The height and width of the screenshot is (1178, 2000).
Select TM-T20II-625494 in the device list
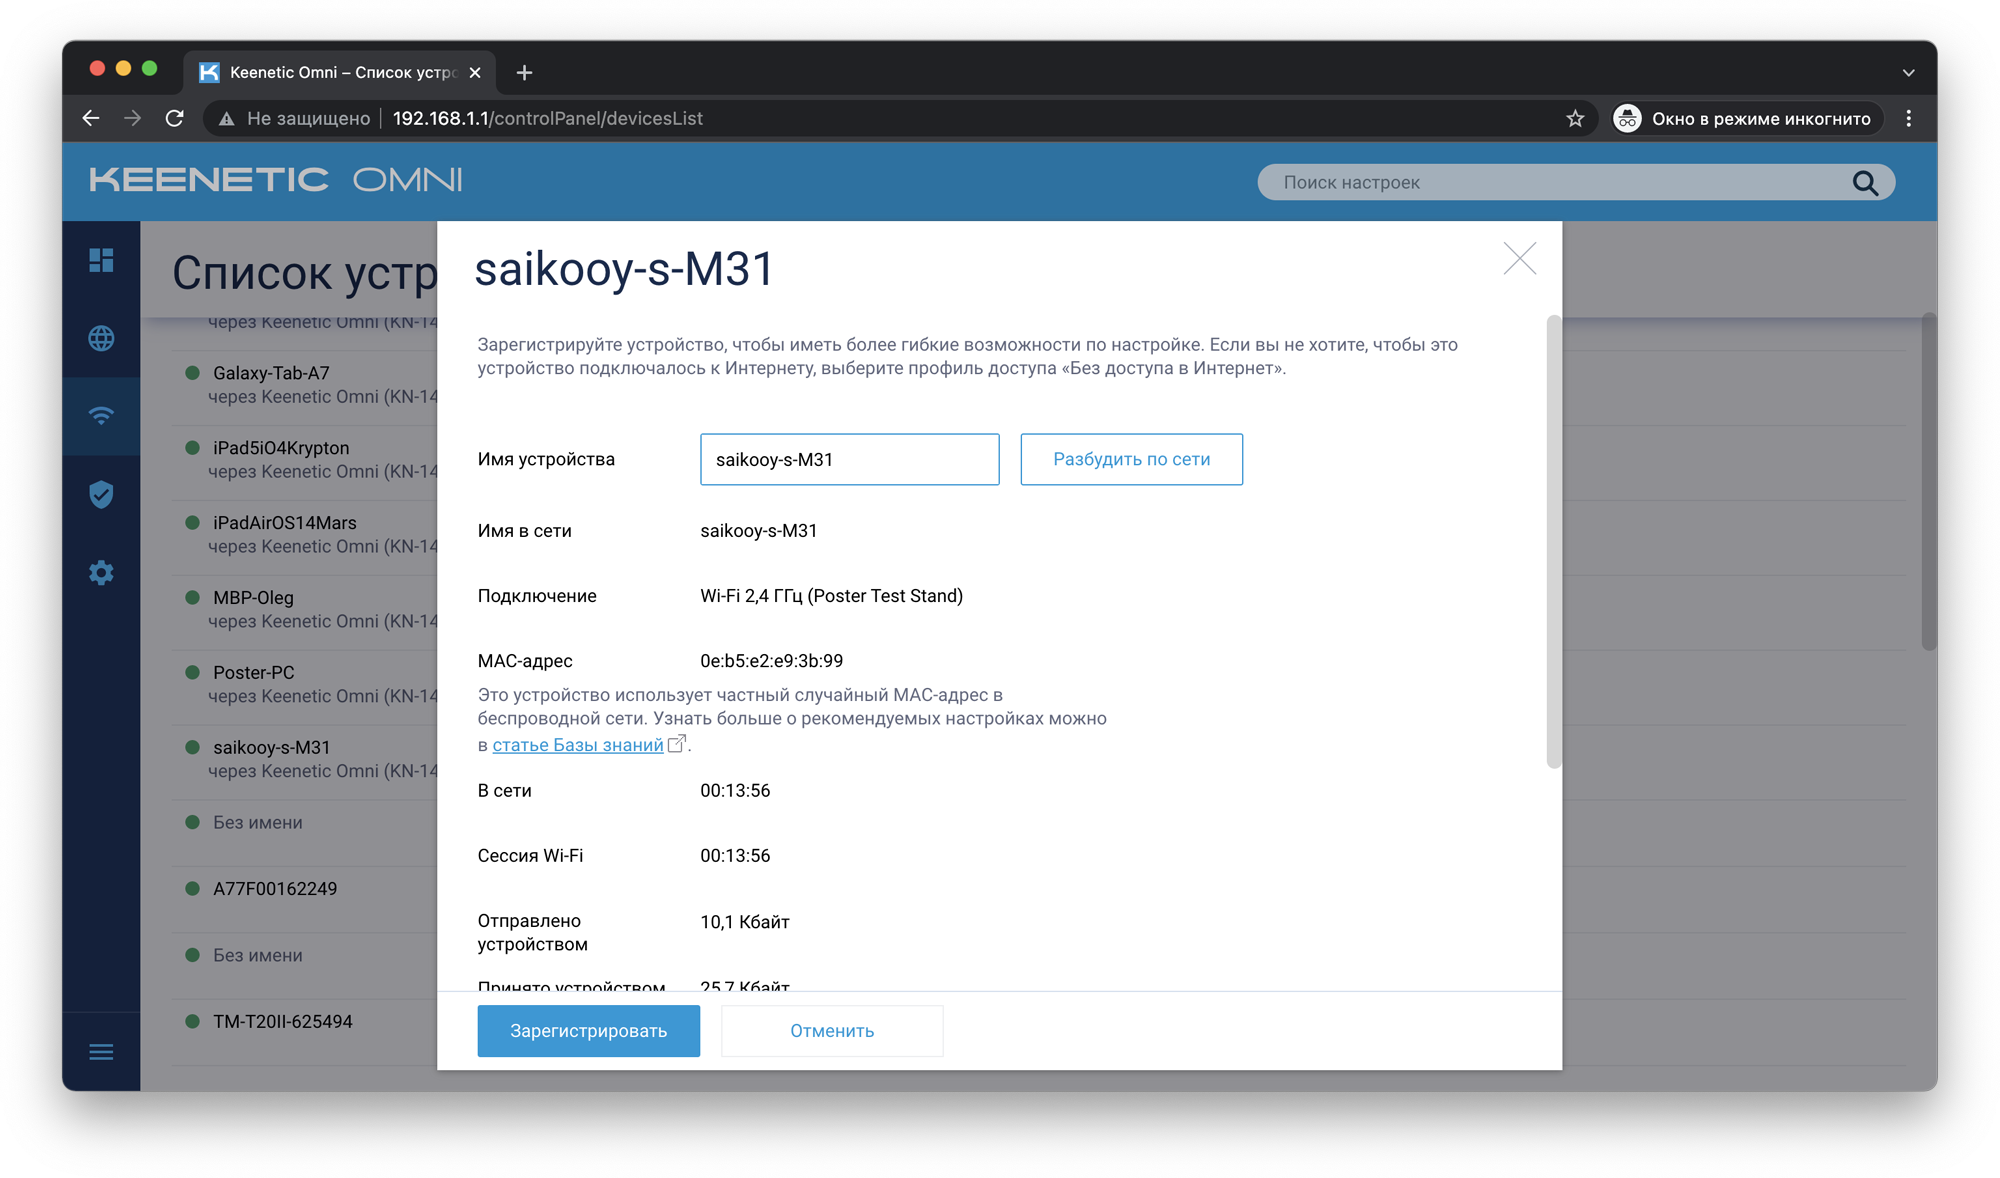pos(282,1022)
